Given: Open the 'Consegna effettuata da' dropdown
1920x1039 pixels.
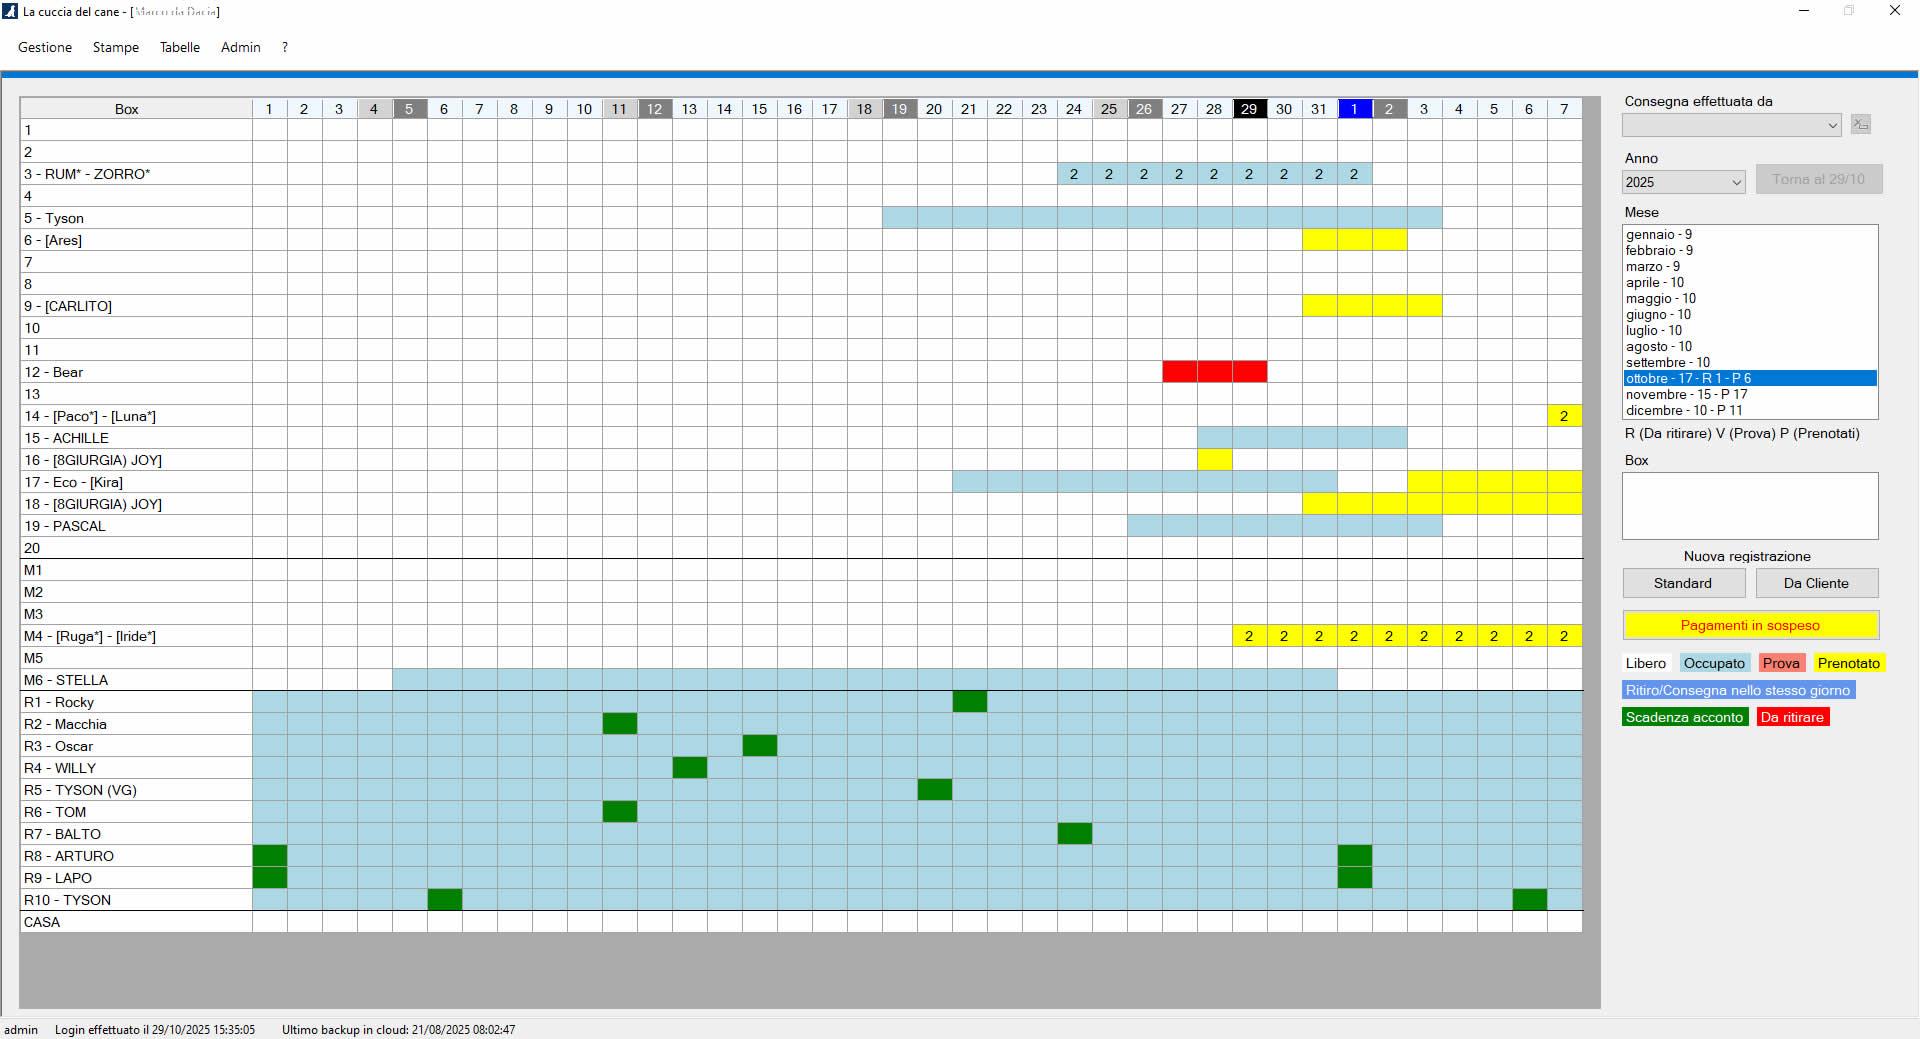Looking at the screenshot, I should [x=1731, y=125].
